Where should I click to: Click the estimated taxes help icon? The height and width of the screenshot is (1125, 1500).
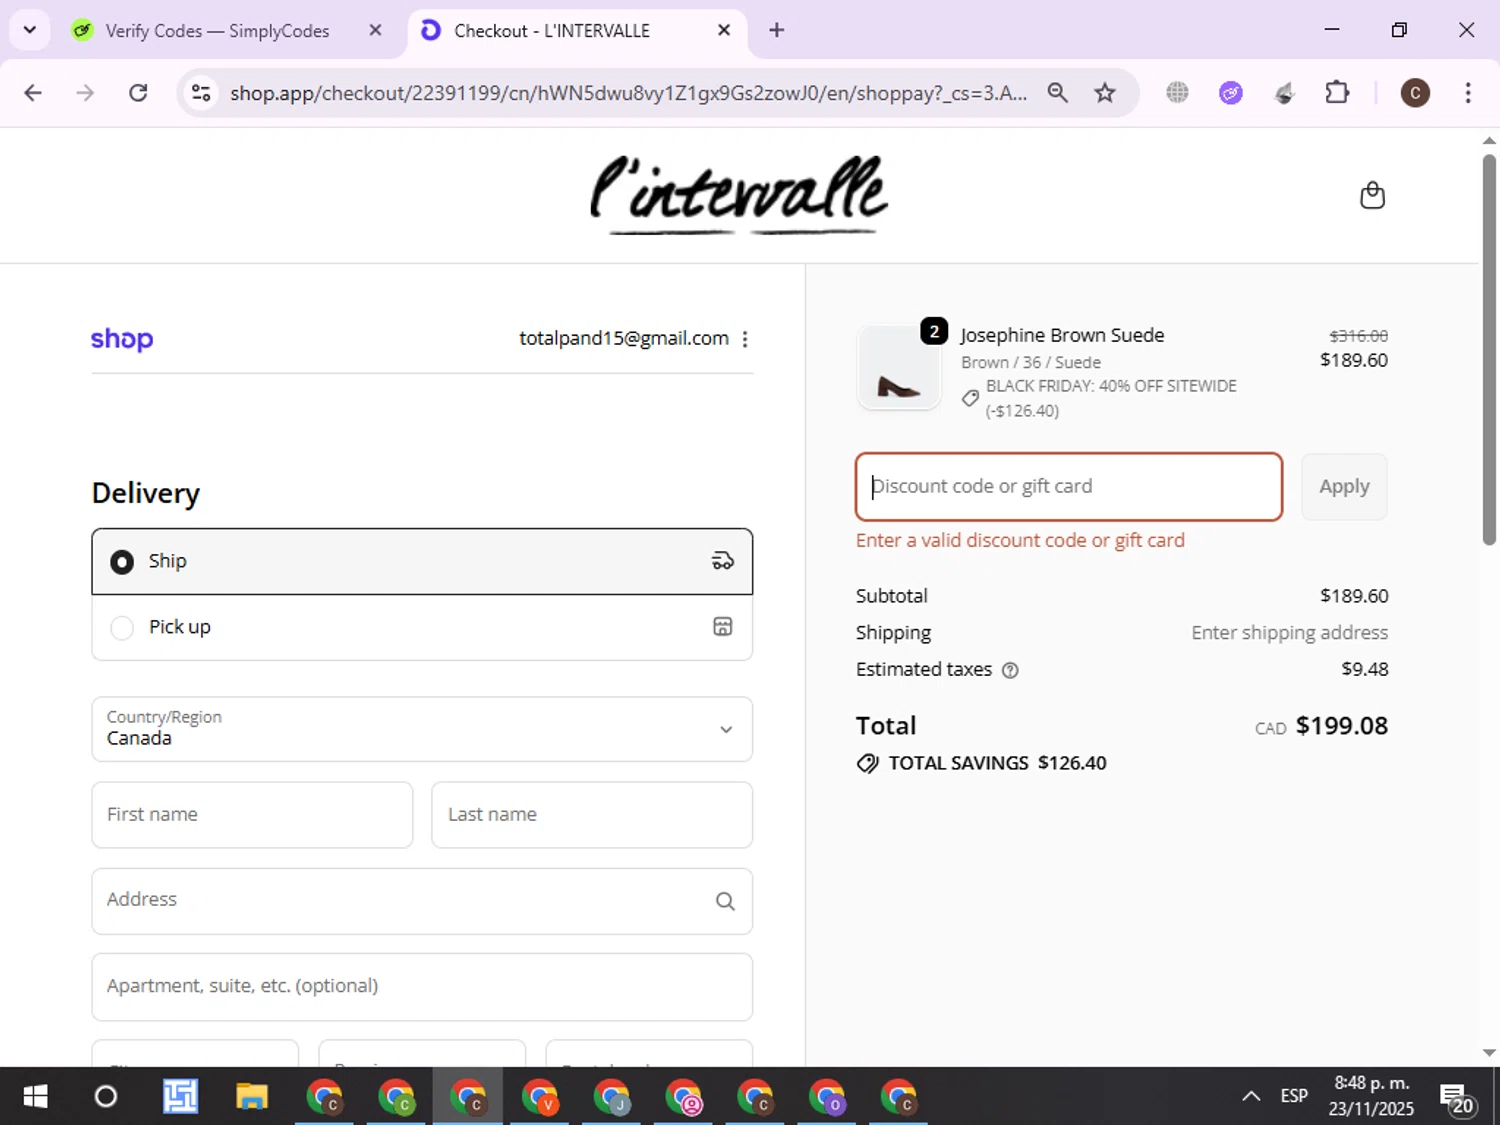tap(1010, 670)
